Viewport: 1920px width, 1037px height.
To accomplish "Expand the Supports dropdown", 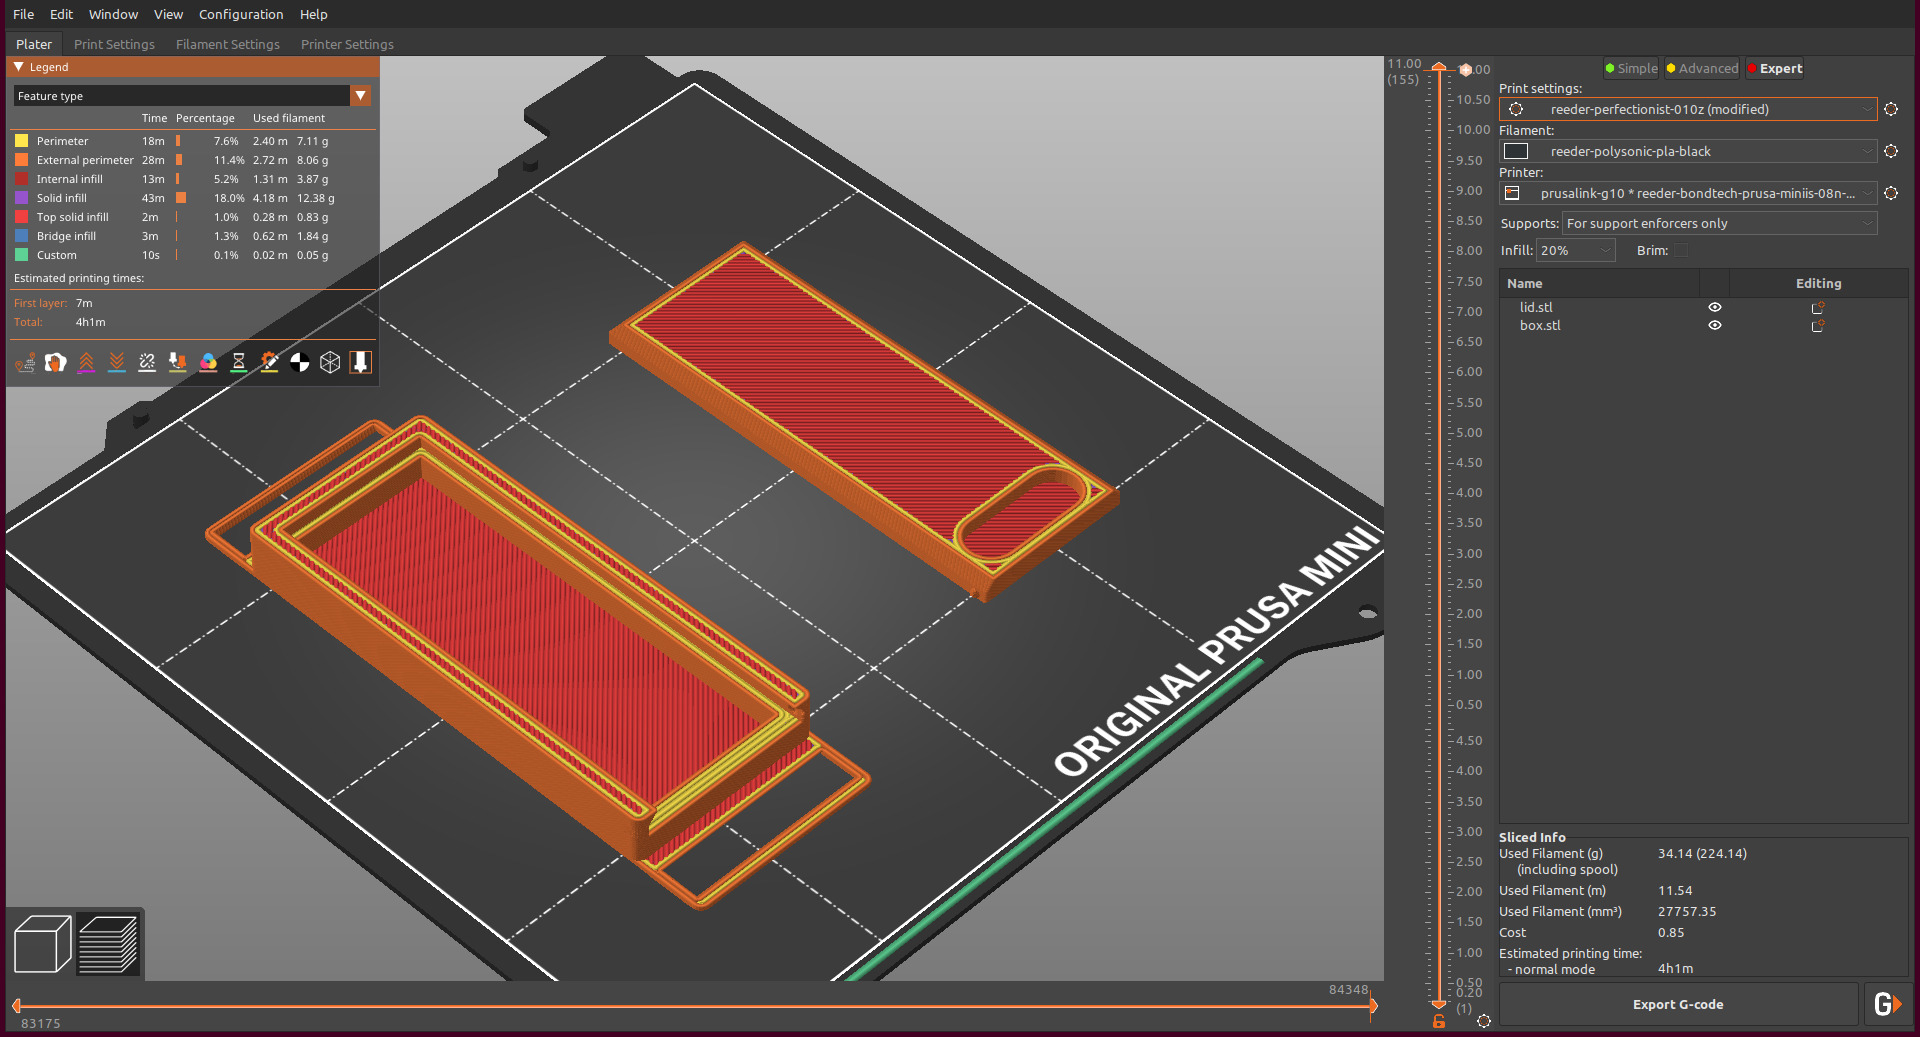I will pyautogui.click(x=1868, y=223).
